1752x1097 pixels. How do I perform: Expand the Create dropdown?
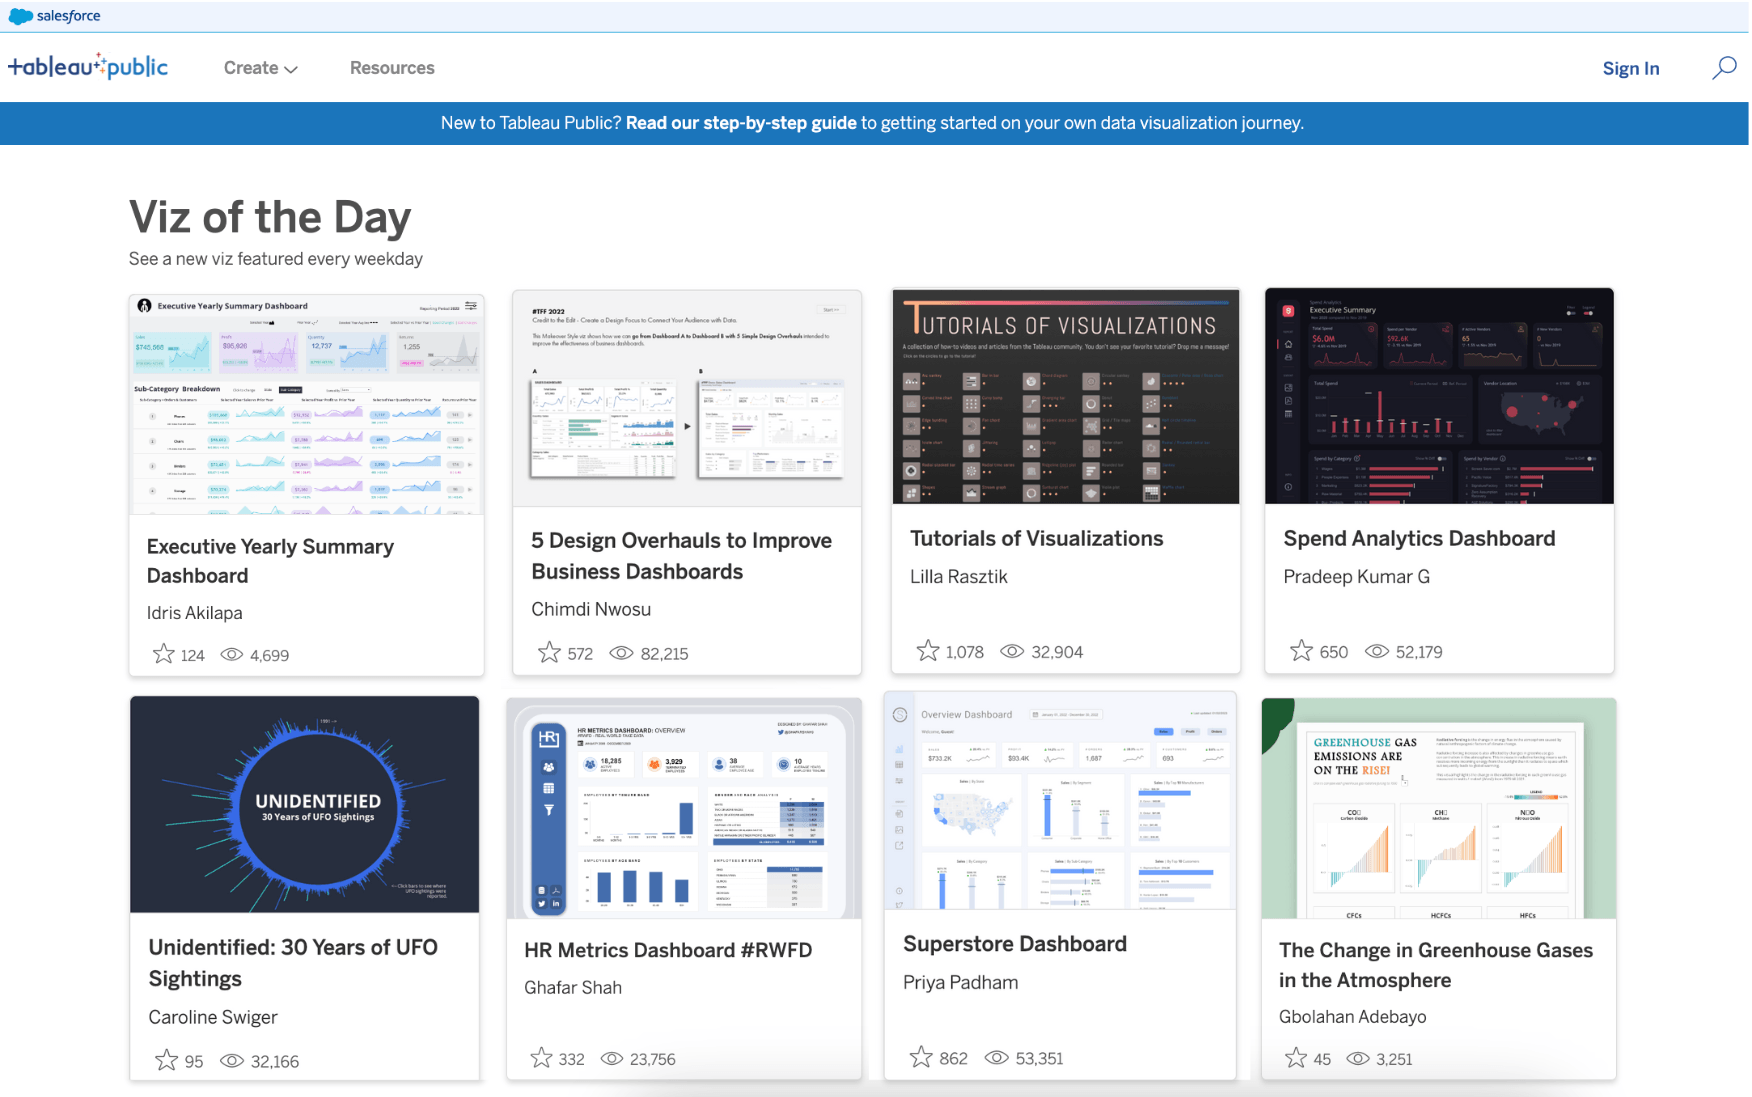[x=259, y=68]
